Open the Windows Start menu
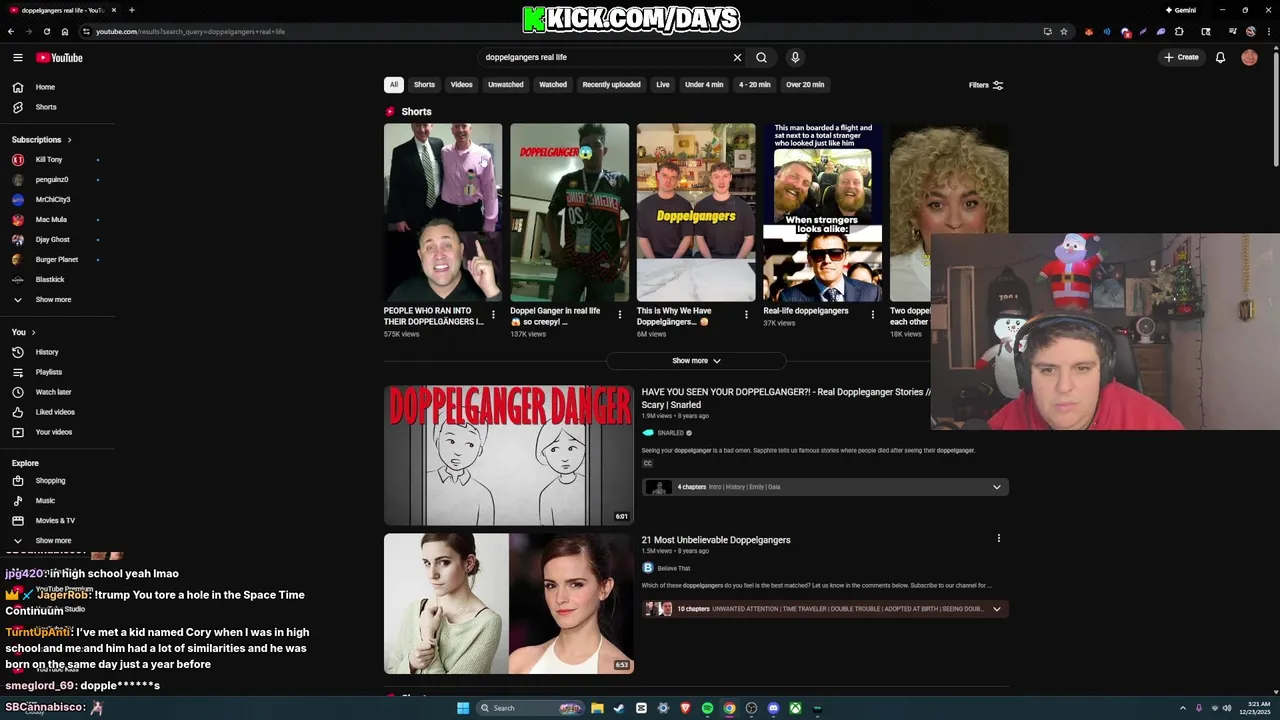1280x720 pixels. (x=463, y=708)
